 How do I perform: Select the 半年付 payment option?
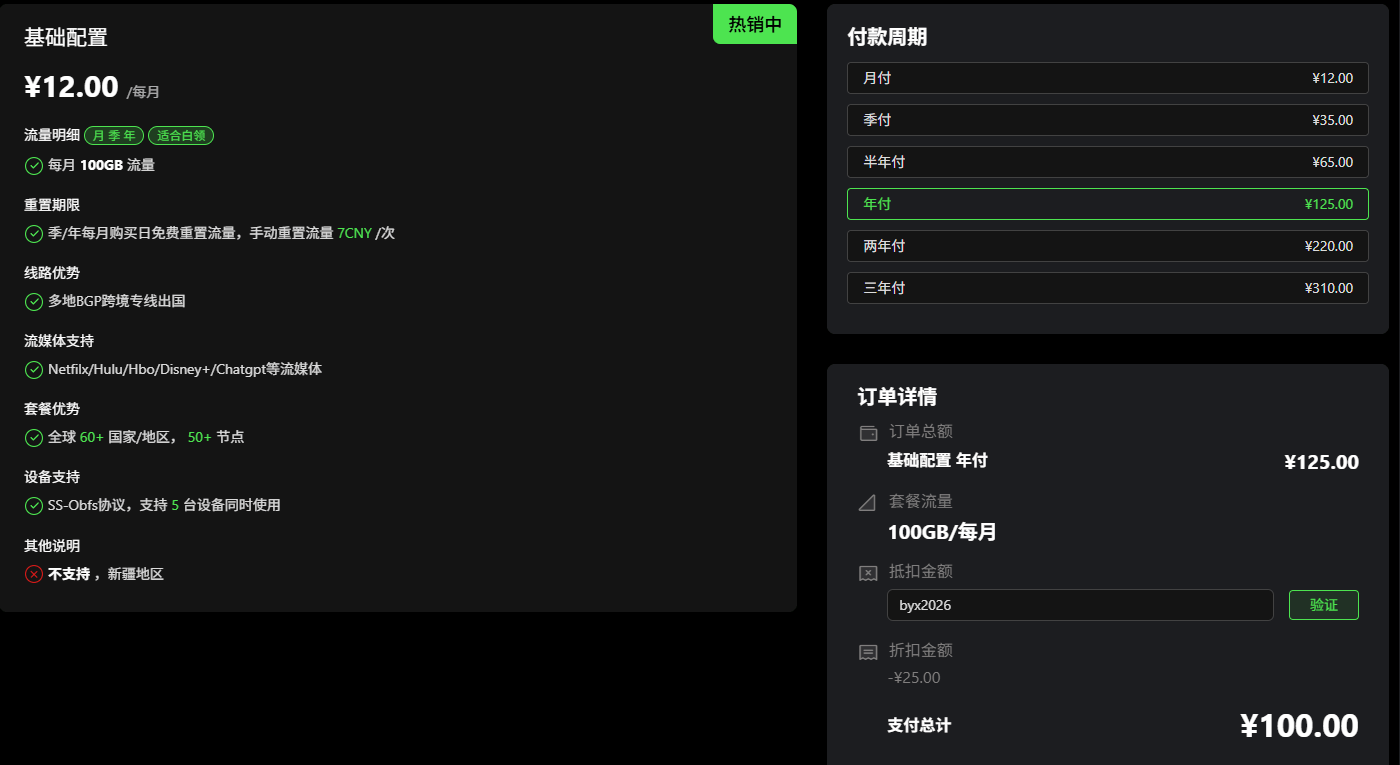coord(1107,162)
